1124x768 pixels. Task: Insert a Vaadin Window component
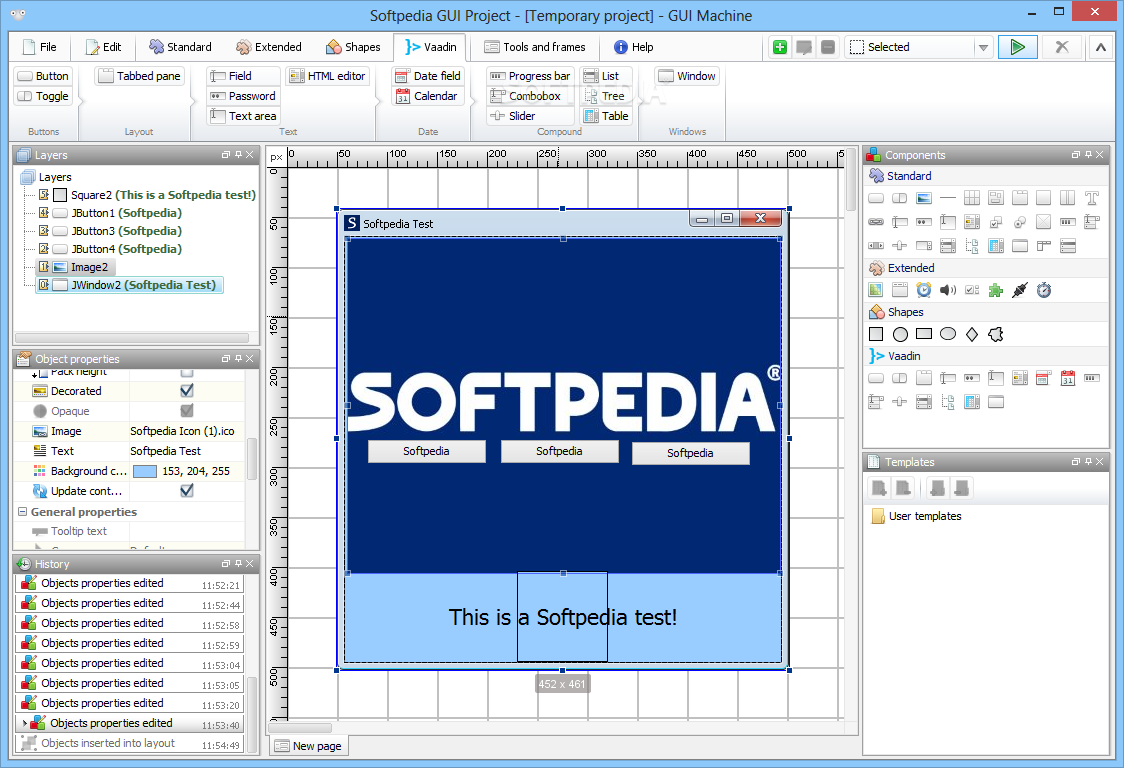pos(687,76)
